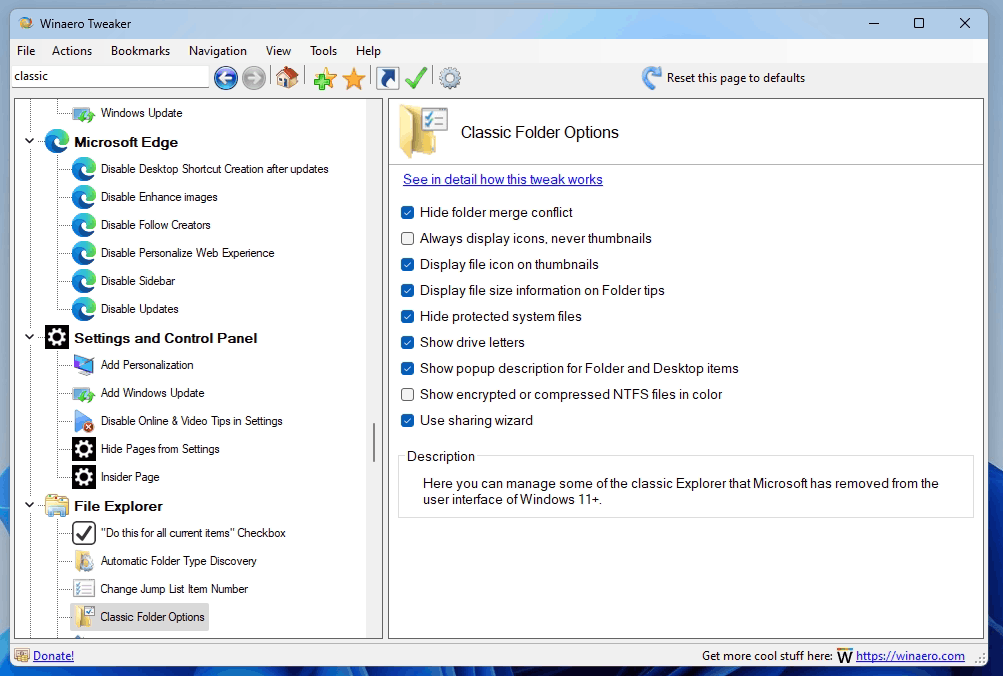The width and height of the screenshot is (1003, 676).
Task: Add bookmark with the green plus star
Action: 325,78
